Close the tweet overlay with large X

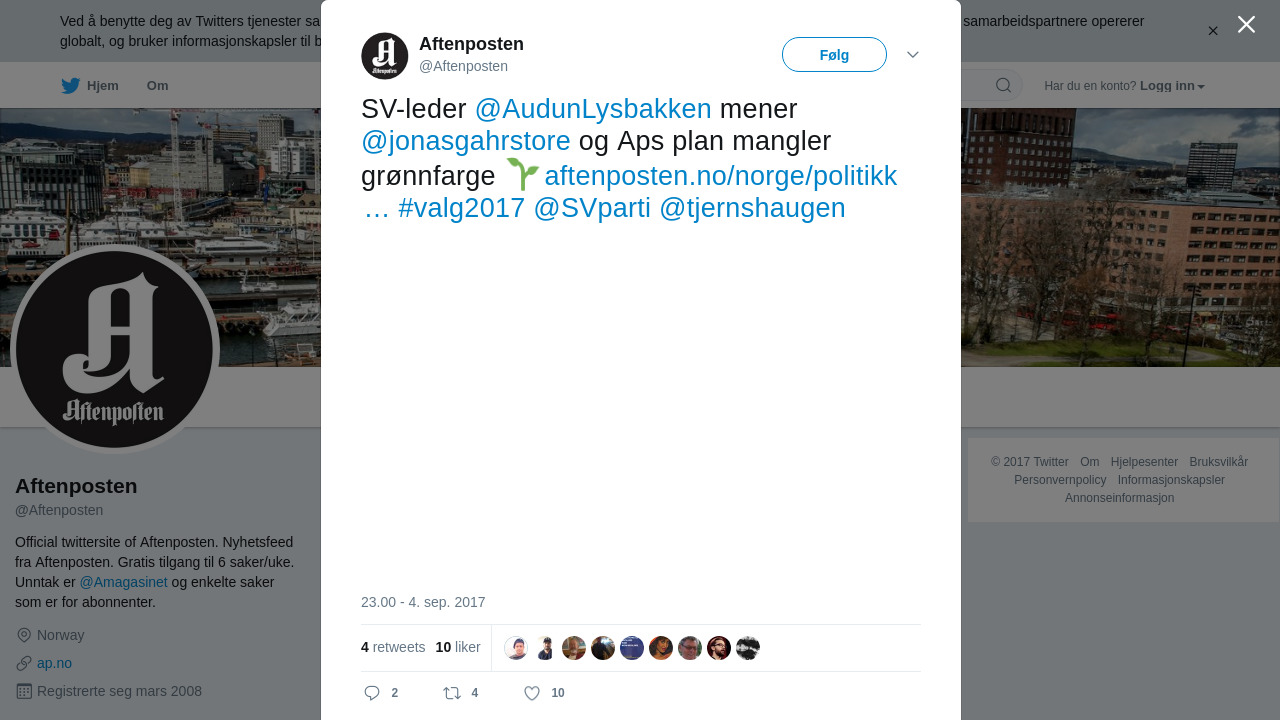1246,24
